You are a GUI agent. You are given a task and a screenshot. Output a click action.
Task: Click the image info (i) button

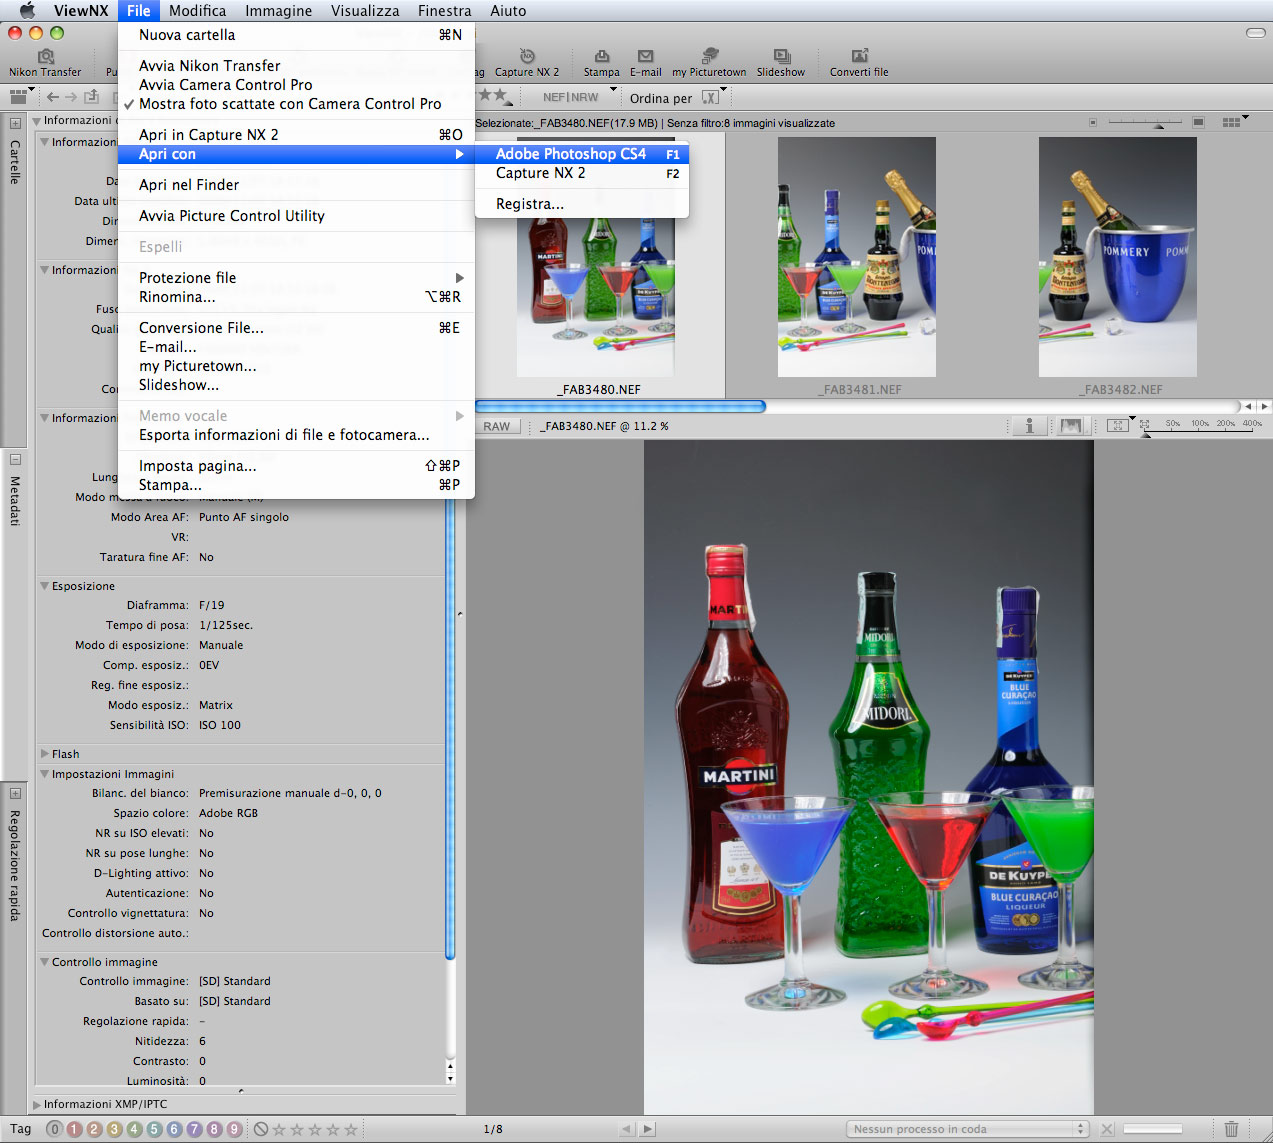click(x=1029, y=426)
